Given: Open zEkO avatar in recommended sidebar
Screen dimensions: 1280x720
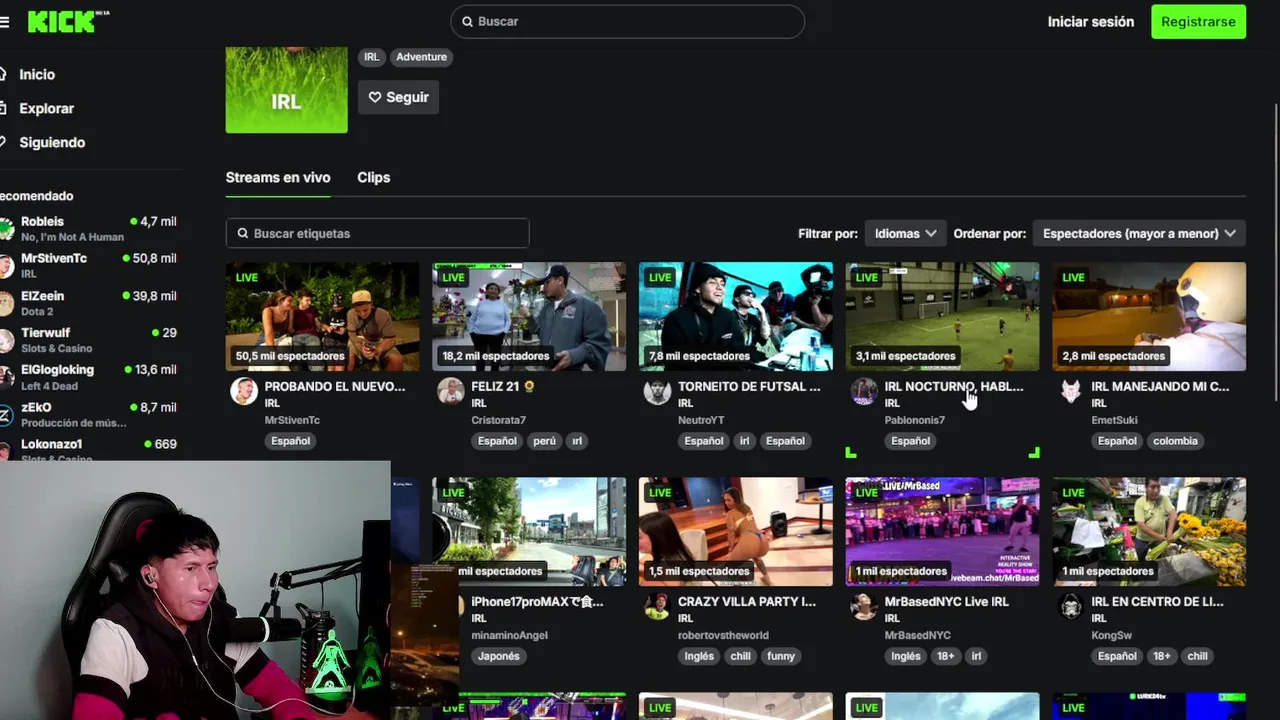Looking at the screenshot, I should [x=6, y=415].
